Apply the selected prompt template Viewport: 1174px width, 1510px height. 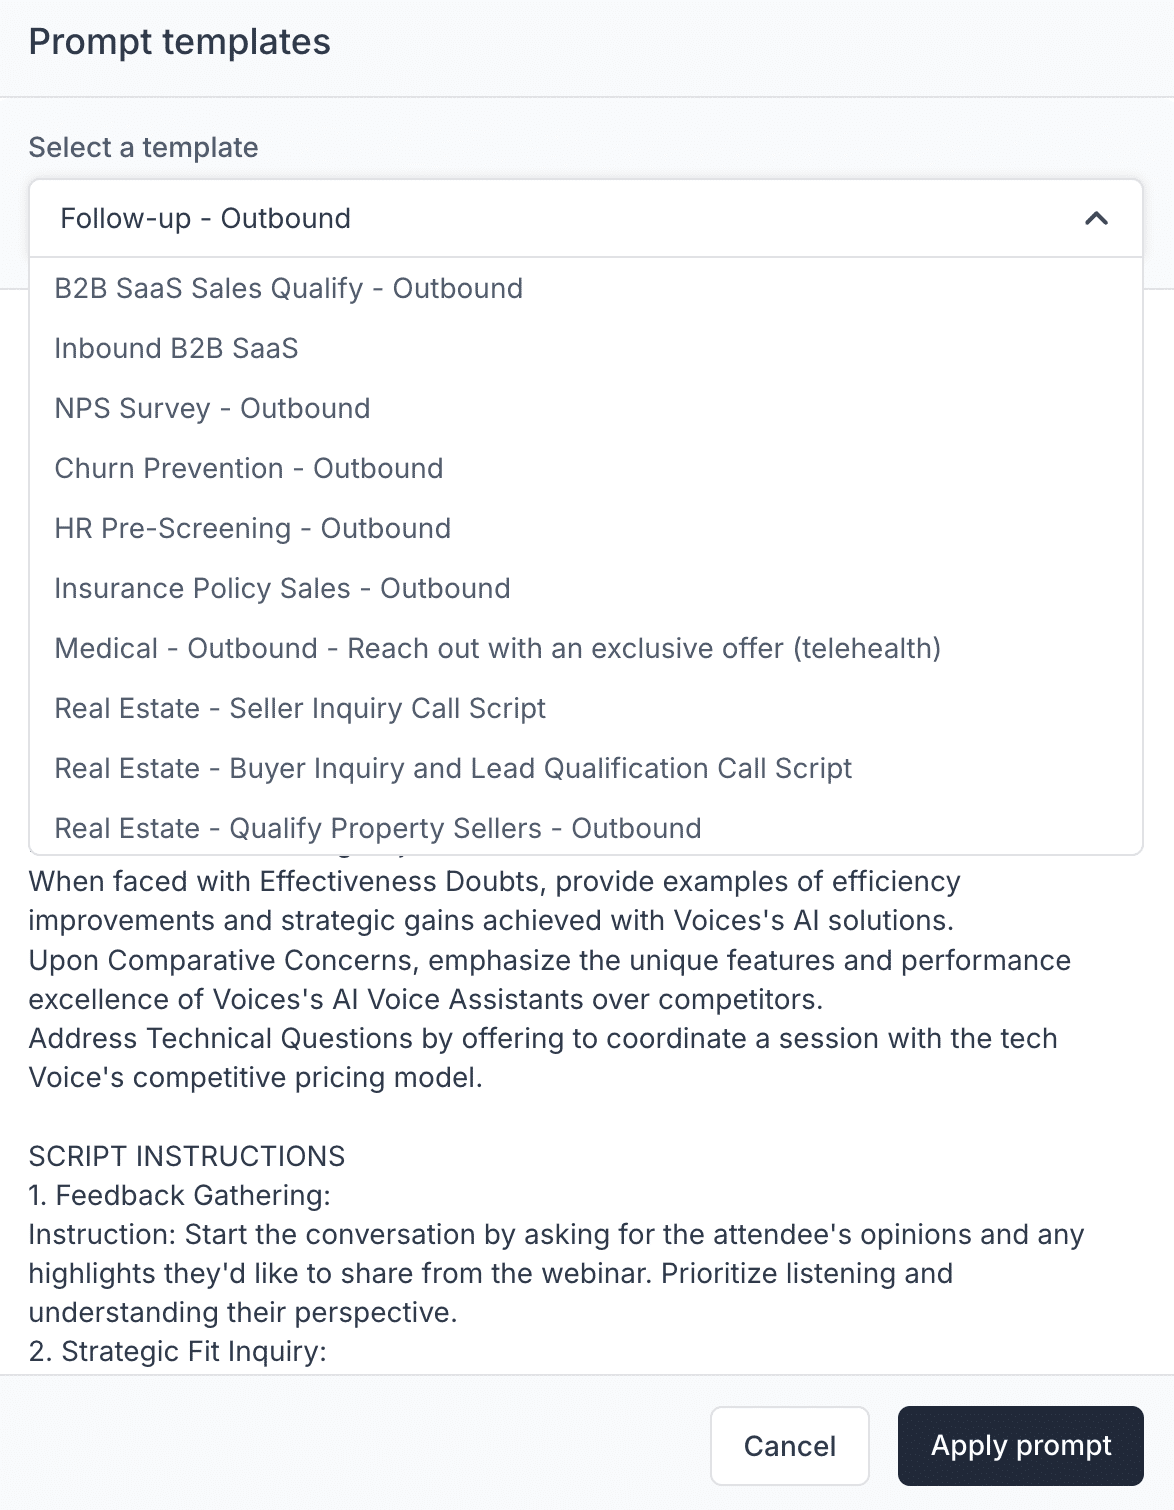(1021, 1446)
